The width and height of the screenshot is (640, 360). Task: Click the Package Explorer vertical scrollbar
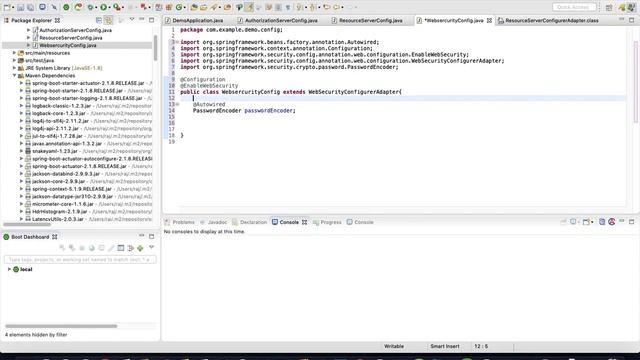tap(155, 48)
